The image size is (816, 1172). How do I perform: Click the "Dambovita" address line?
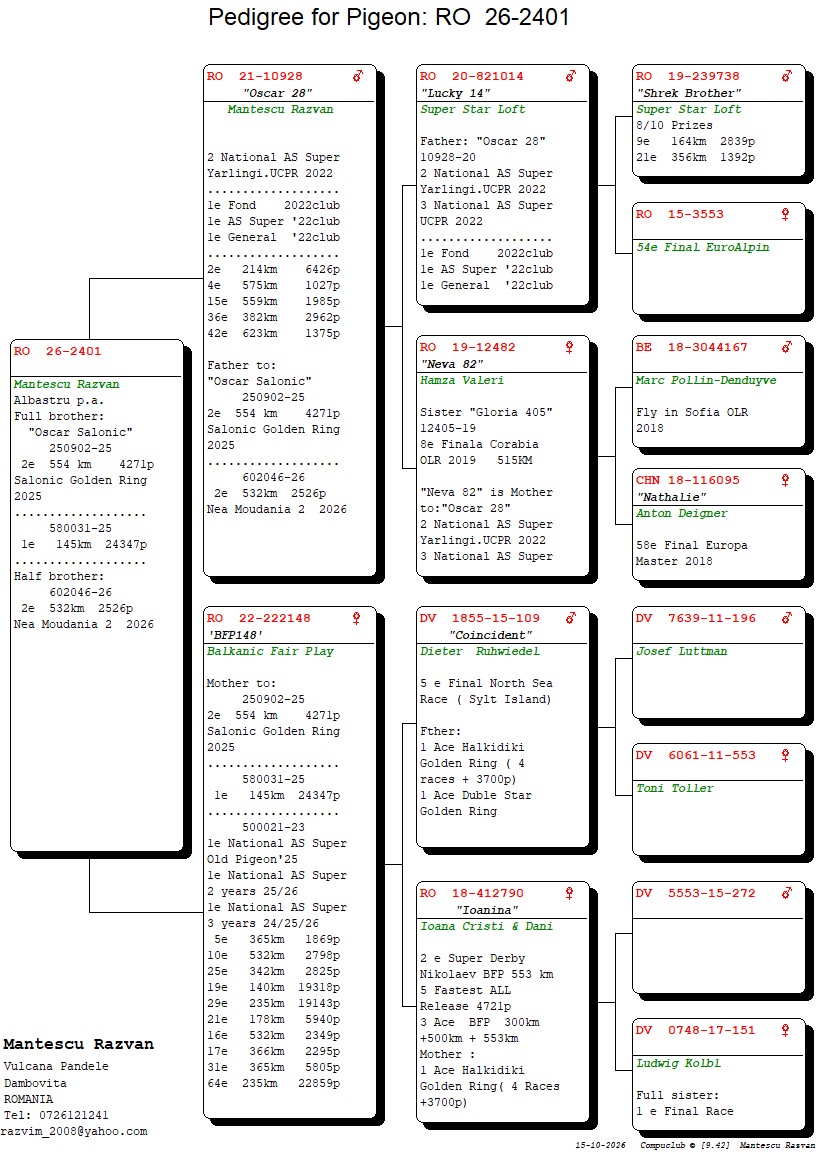point(35,1084)
